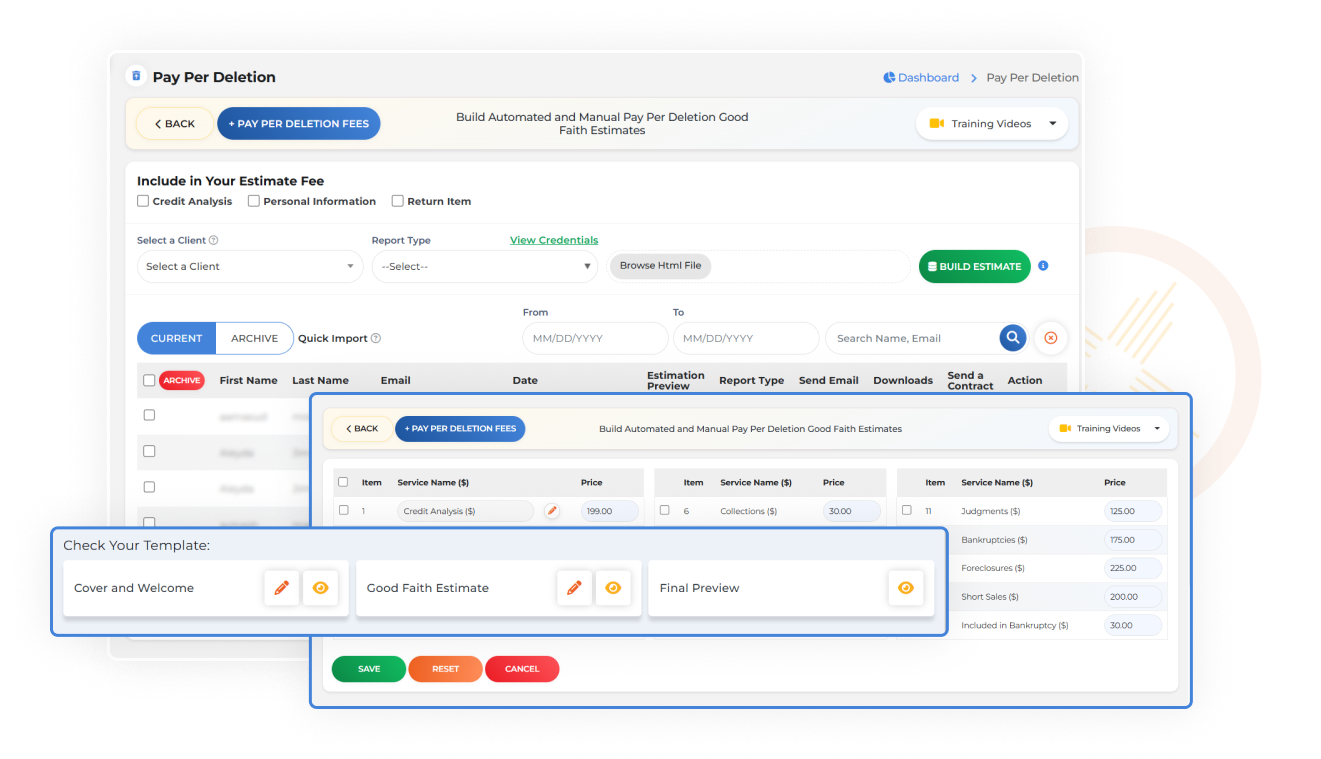
Task: Check the Personal Information checkbox
Action: [x=254, y=201]
